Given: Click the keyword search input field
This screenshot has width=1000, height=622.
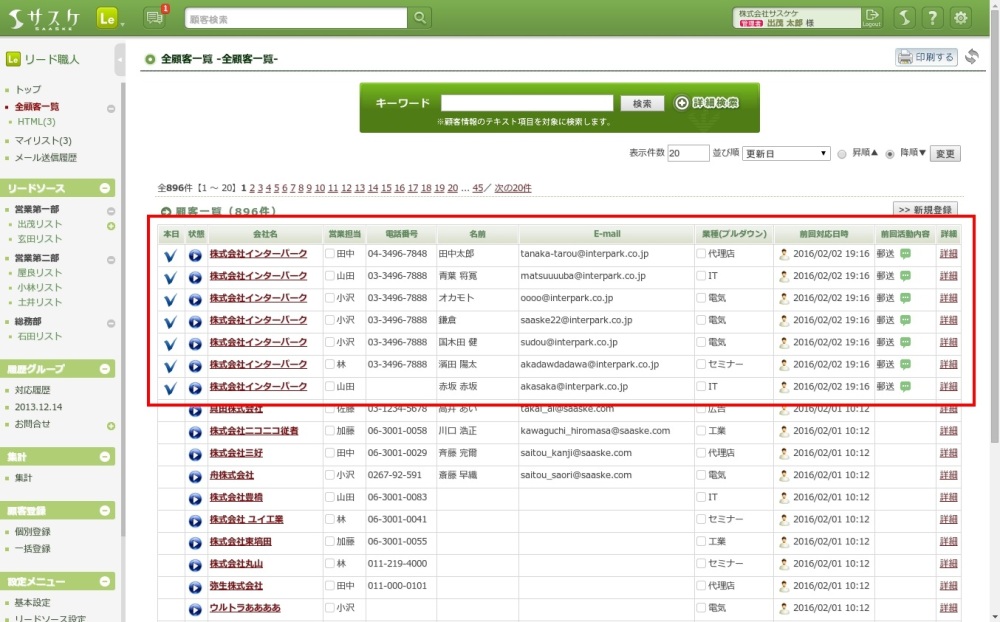Looking at the screenshot, I should point(526,103).
